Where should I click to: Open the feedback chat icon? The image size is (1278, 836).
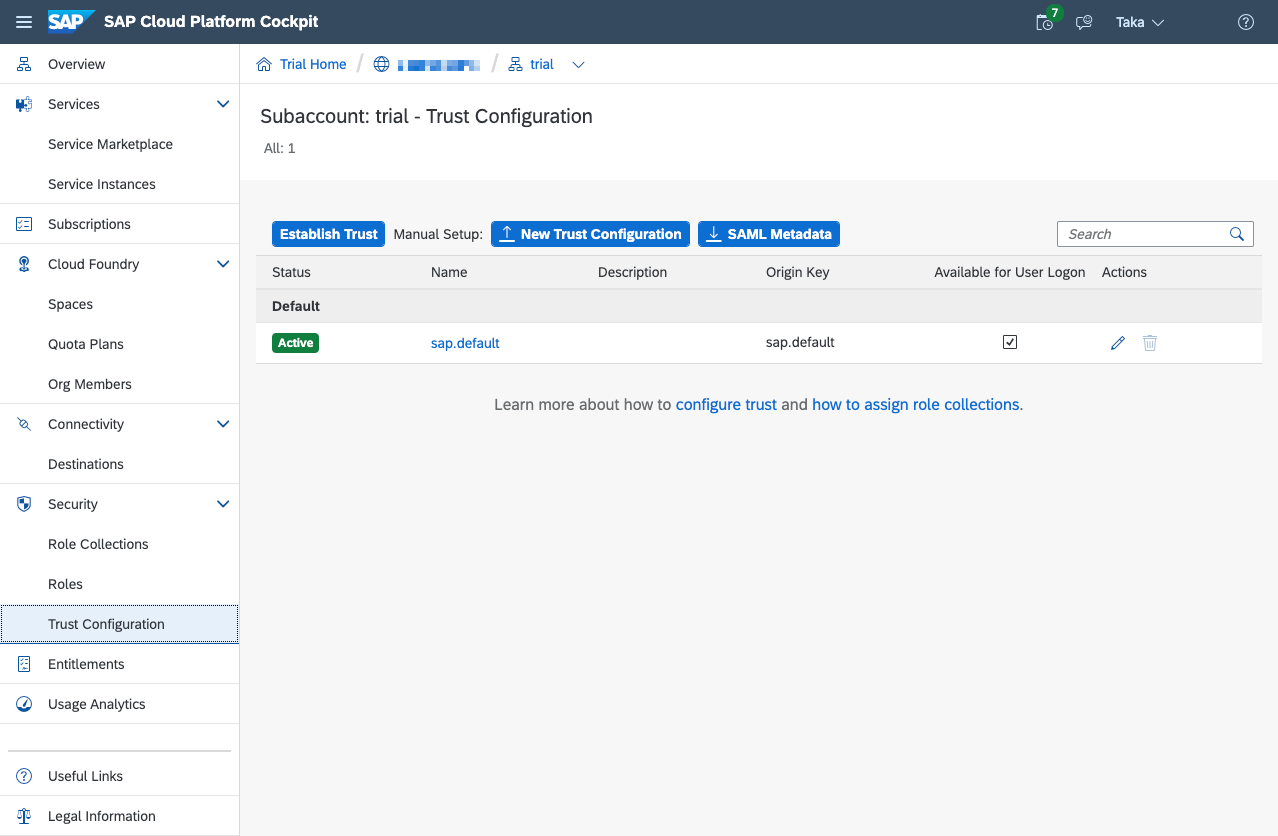click(x=1084, y=22)
